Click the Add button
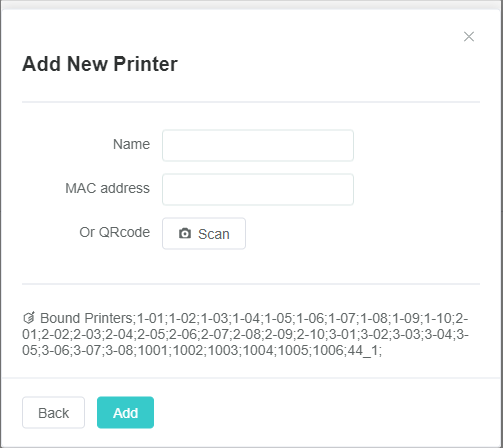 point(125,412)
